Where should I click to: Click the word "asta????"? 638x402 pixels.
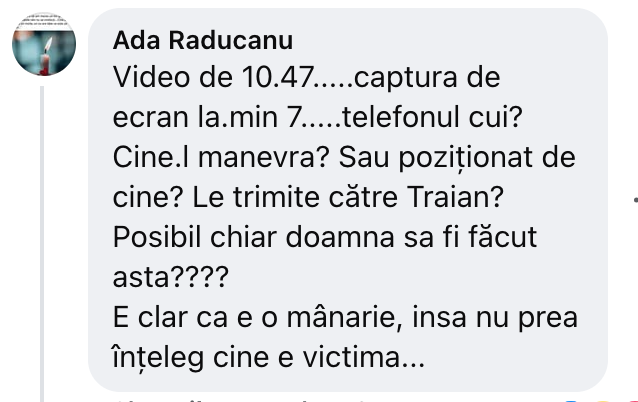click(170, 277)
